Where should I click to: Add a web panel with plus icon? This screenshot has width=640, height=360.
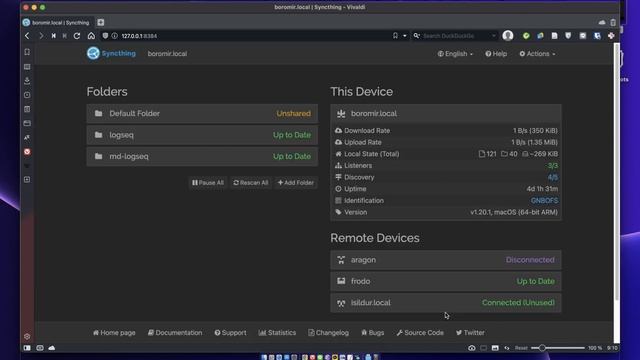27,180
